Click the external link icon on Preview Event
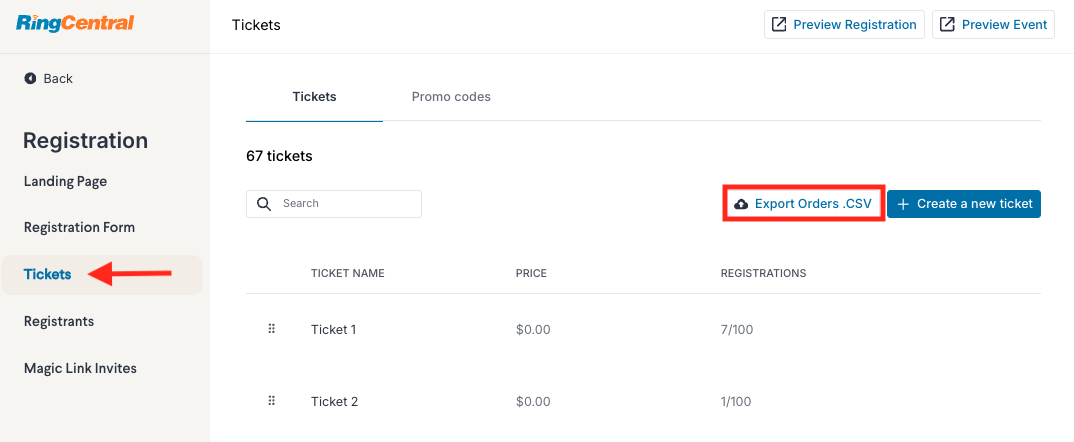This screenshot has width=1074, height=442. (947, 25)
